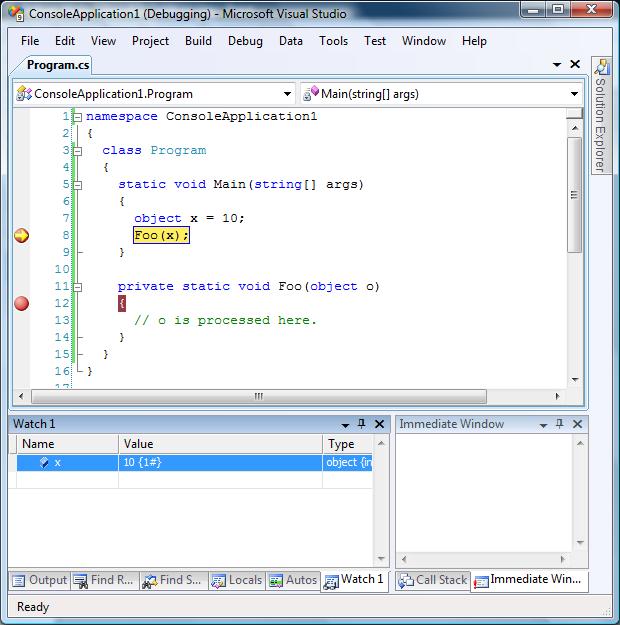Open the View menu
This screenshot has height=625, width=620.
103,41
